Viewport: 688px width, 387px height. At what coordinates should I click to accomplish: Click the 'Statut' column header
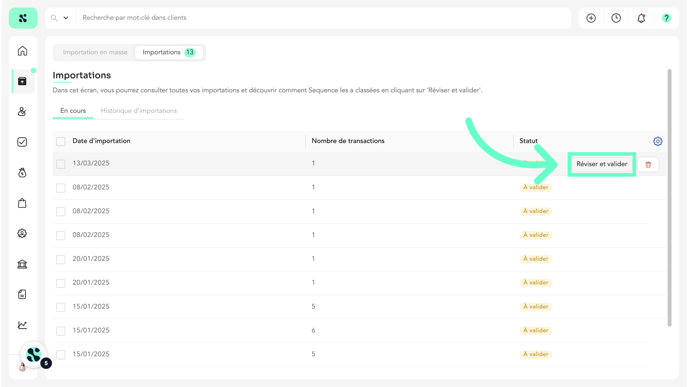point(528,141)
